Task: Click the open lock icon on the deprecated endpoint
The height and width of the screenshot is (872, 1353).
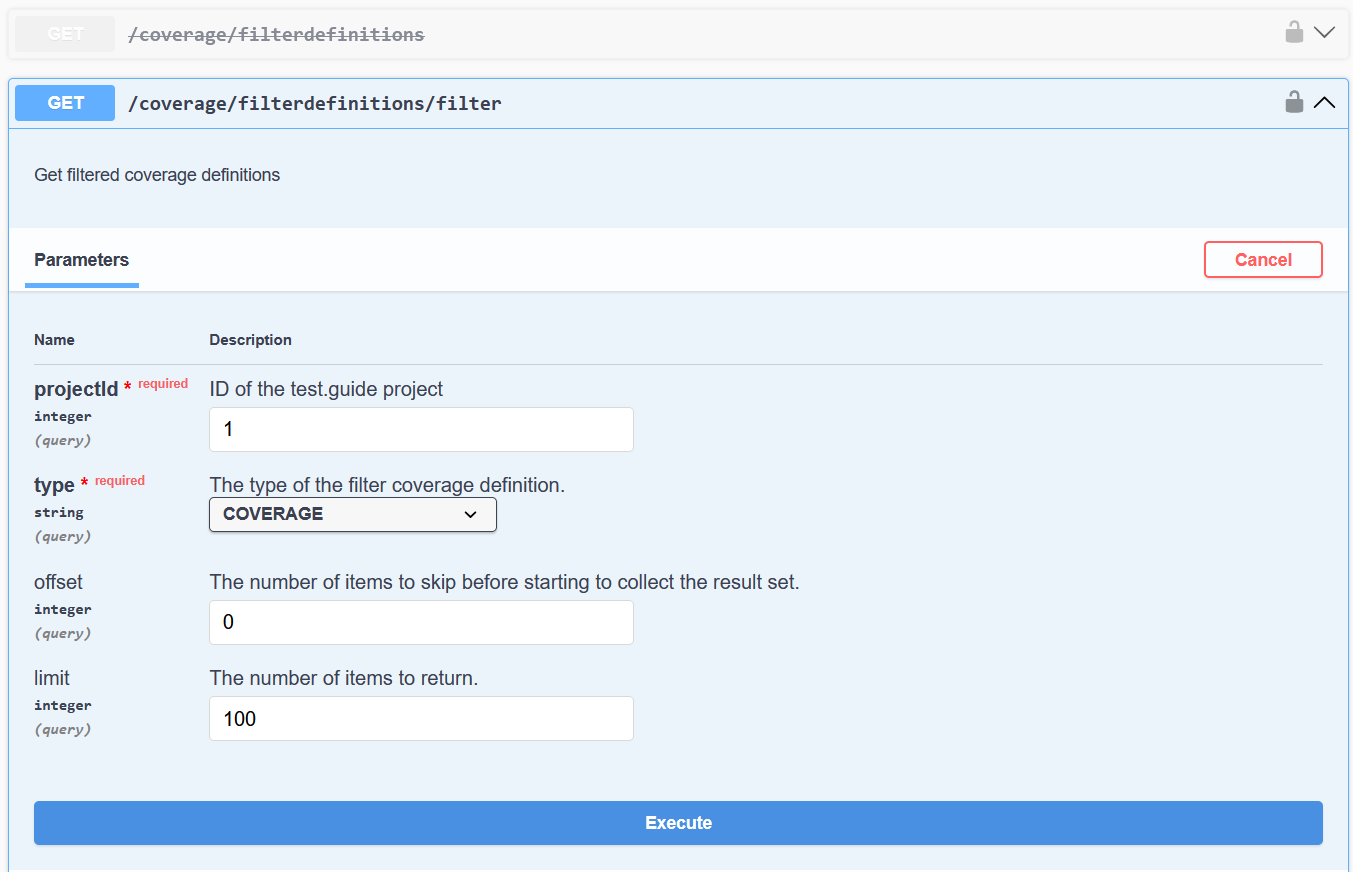Action: tap(1293, 31)
